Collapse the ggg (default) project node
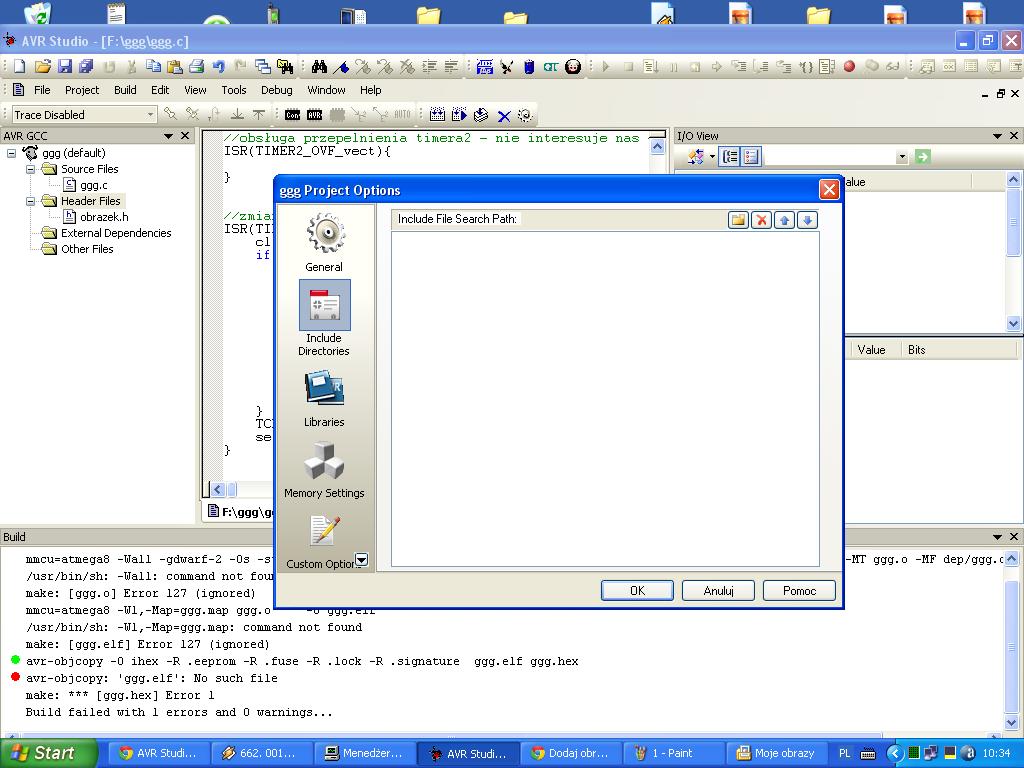This screenshot has height=768, width=1024. [11, 153]
